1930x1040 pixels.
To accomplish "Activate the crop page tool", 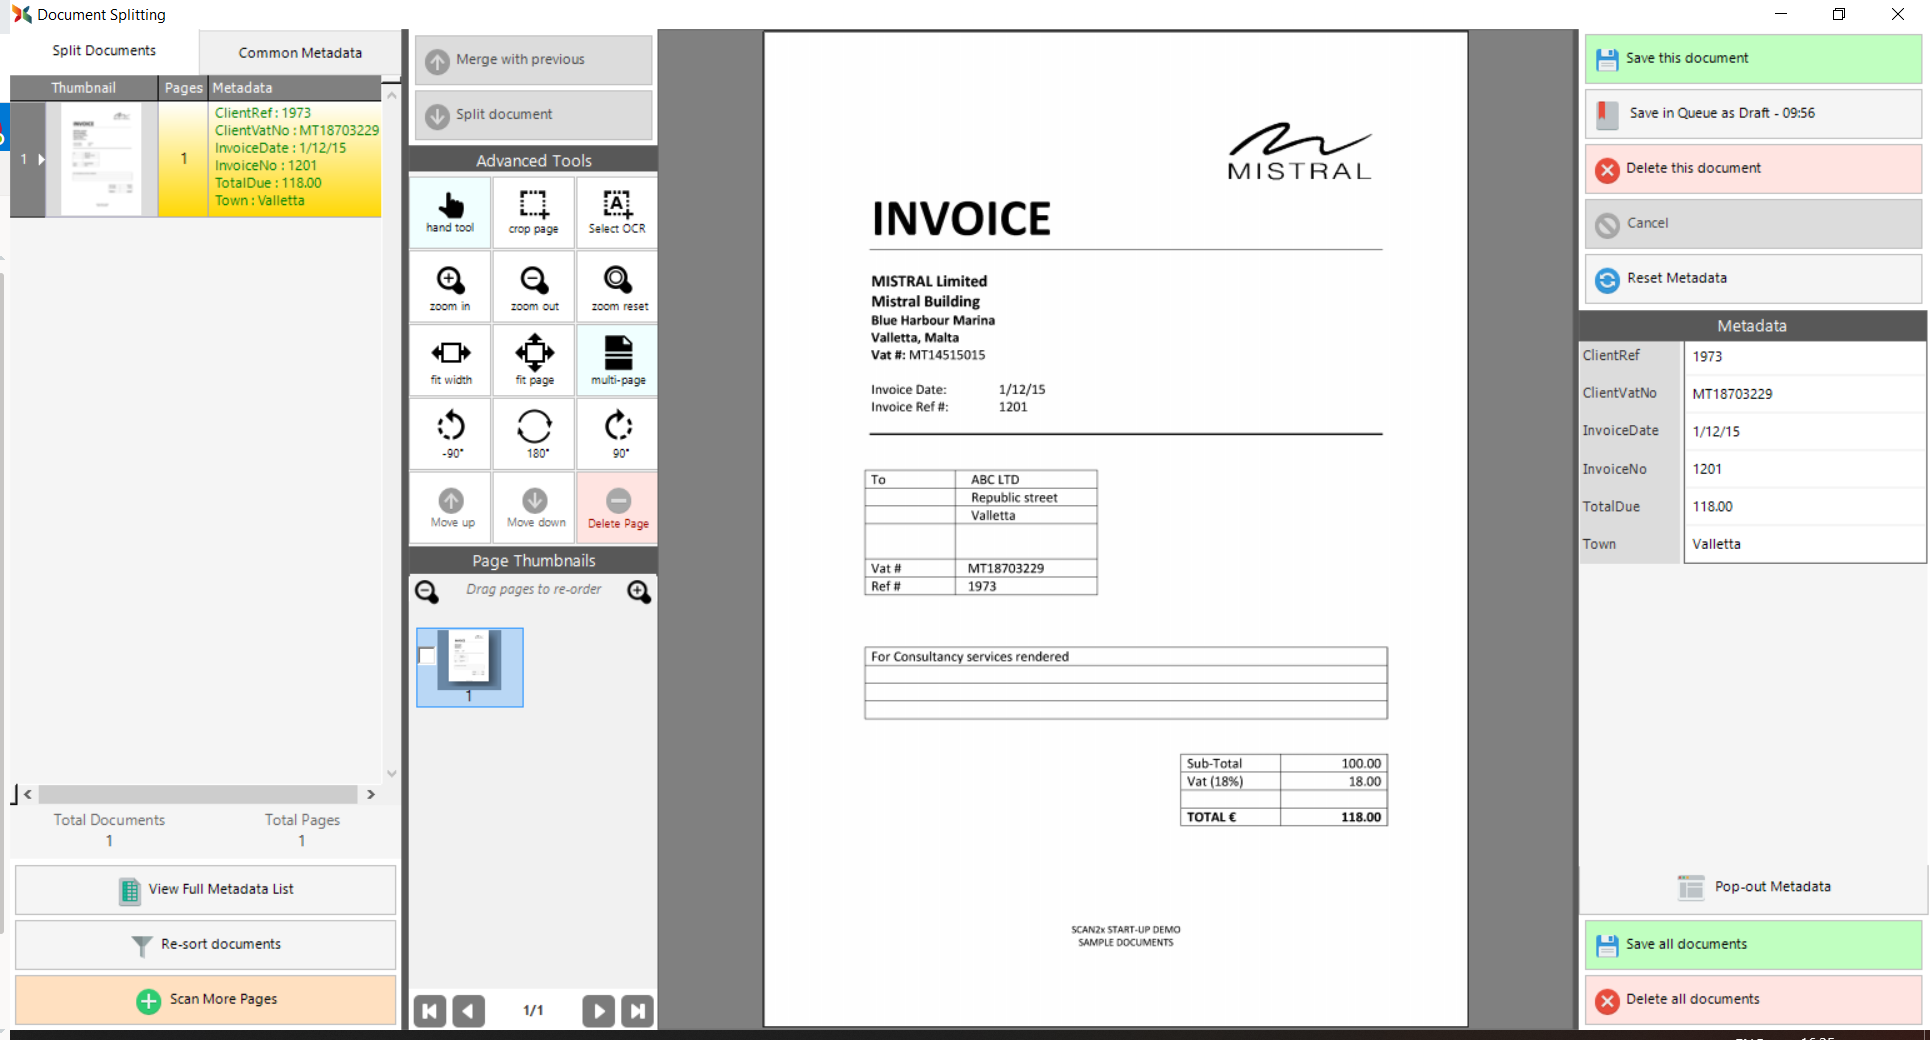I will [533, 212].
